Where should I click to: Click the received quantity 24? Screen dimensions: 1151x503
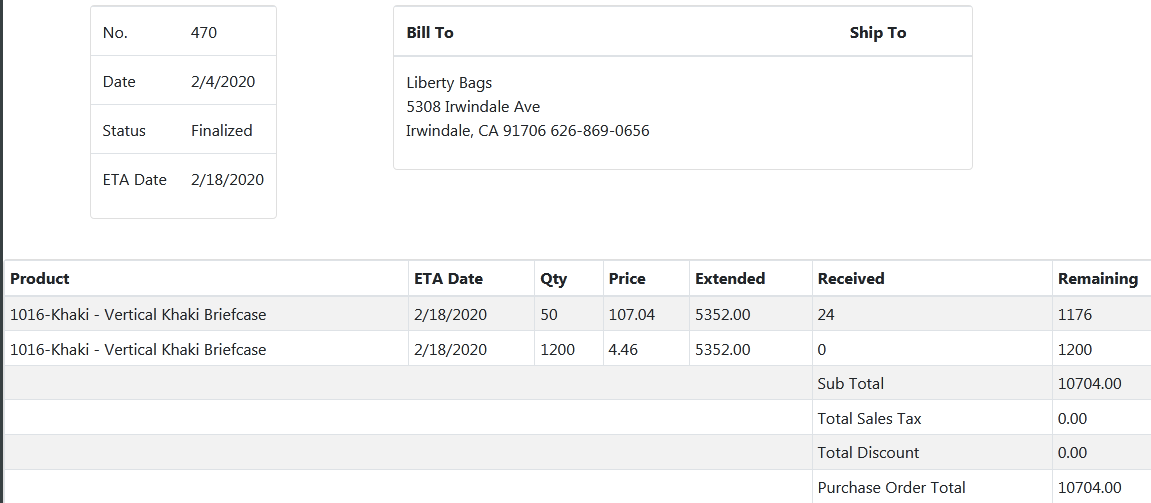[826, 315]
